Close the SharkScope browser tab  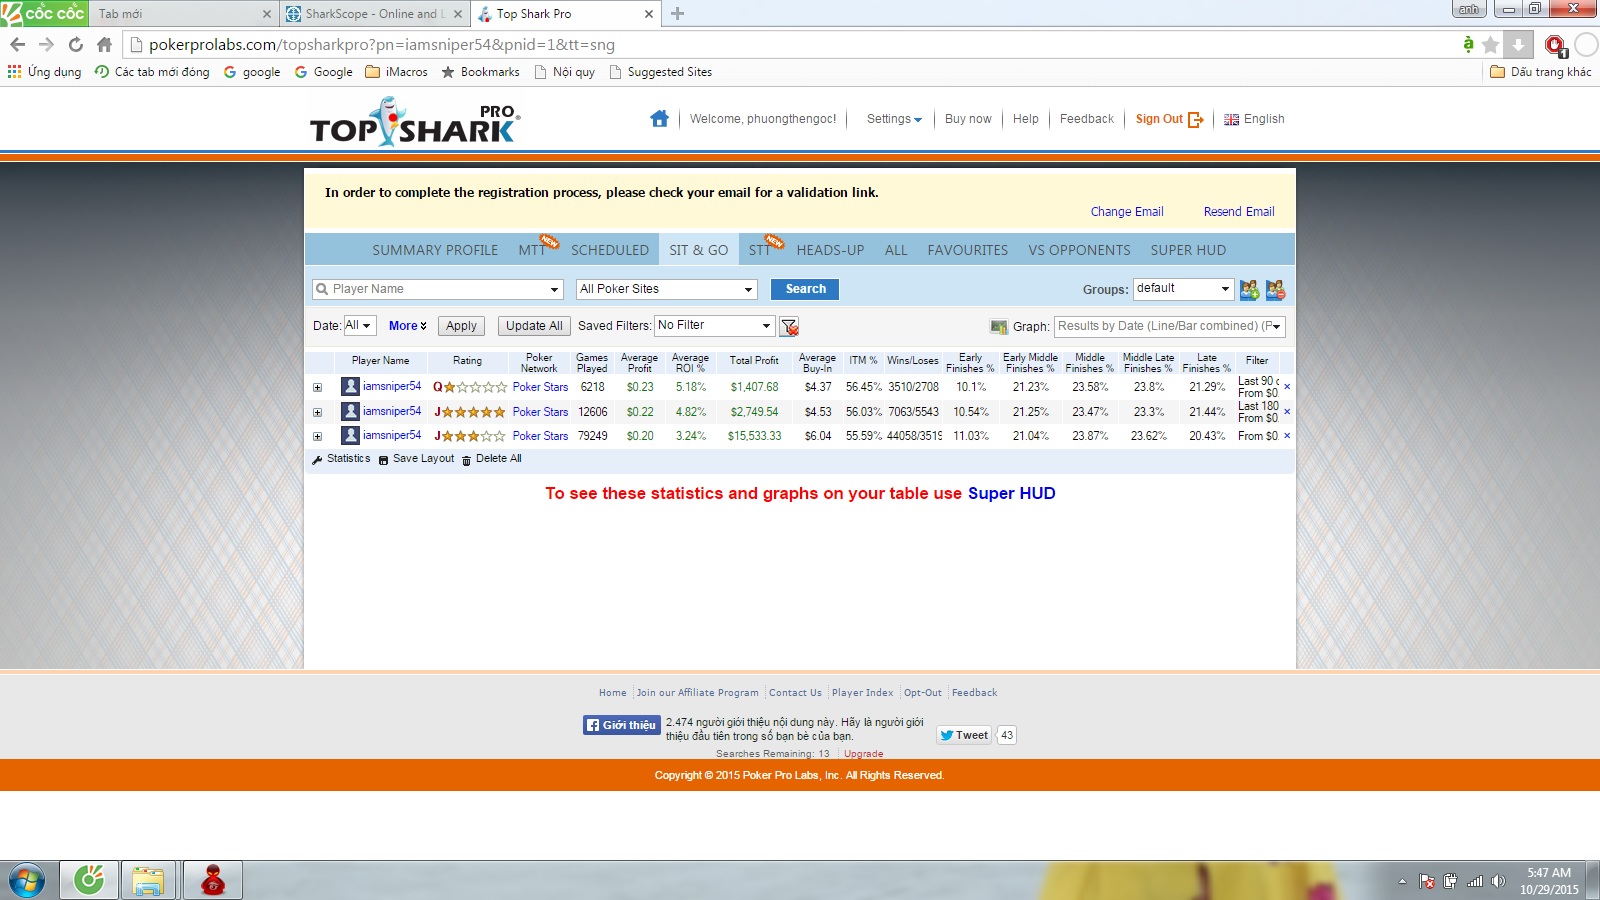[x=458, y=14]
